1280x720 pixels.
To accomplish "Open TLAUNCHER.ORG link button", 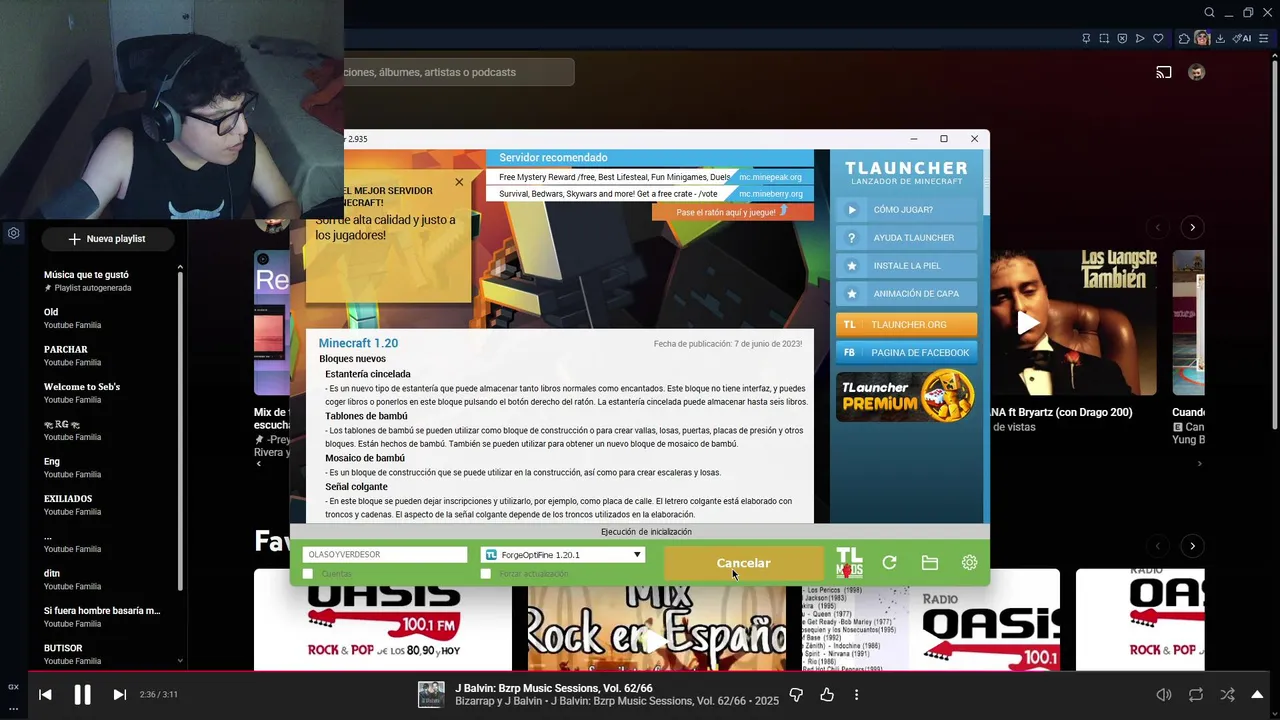I will [x=906, y=325].
